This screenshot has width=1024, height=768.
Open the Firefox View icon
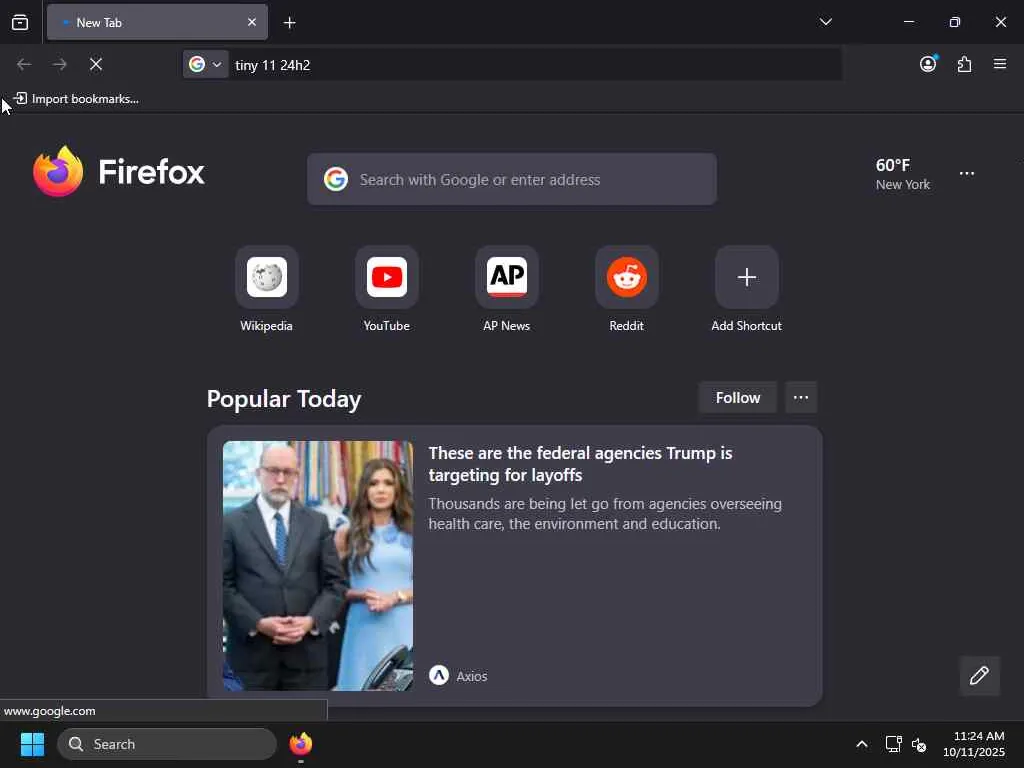point(20,22)
